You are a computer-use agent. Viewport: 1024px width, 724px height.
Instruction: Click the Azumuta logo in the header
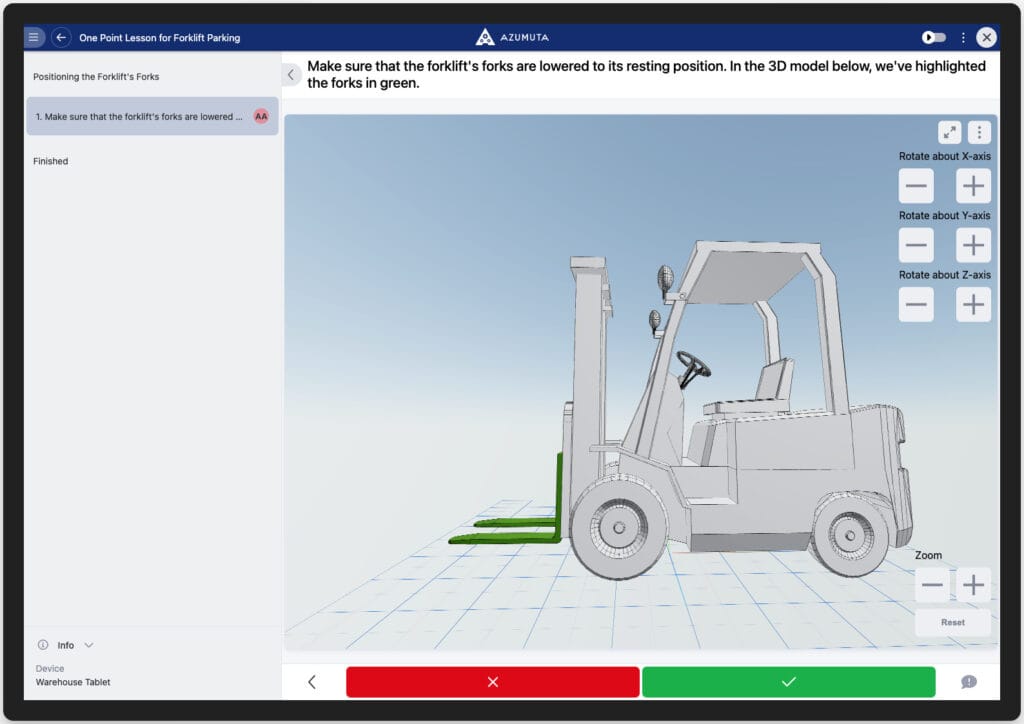[x=510, y=37]
